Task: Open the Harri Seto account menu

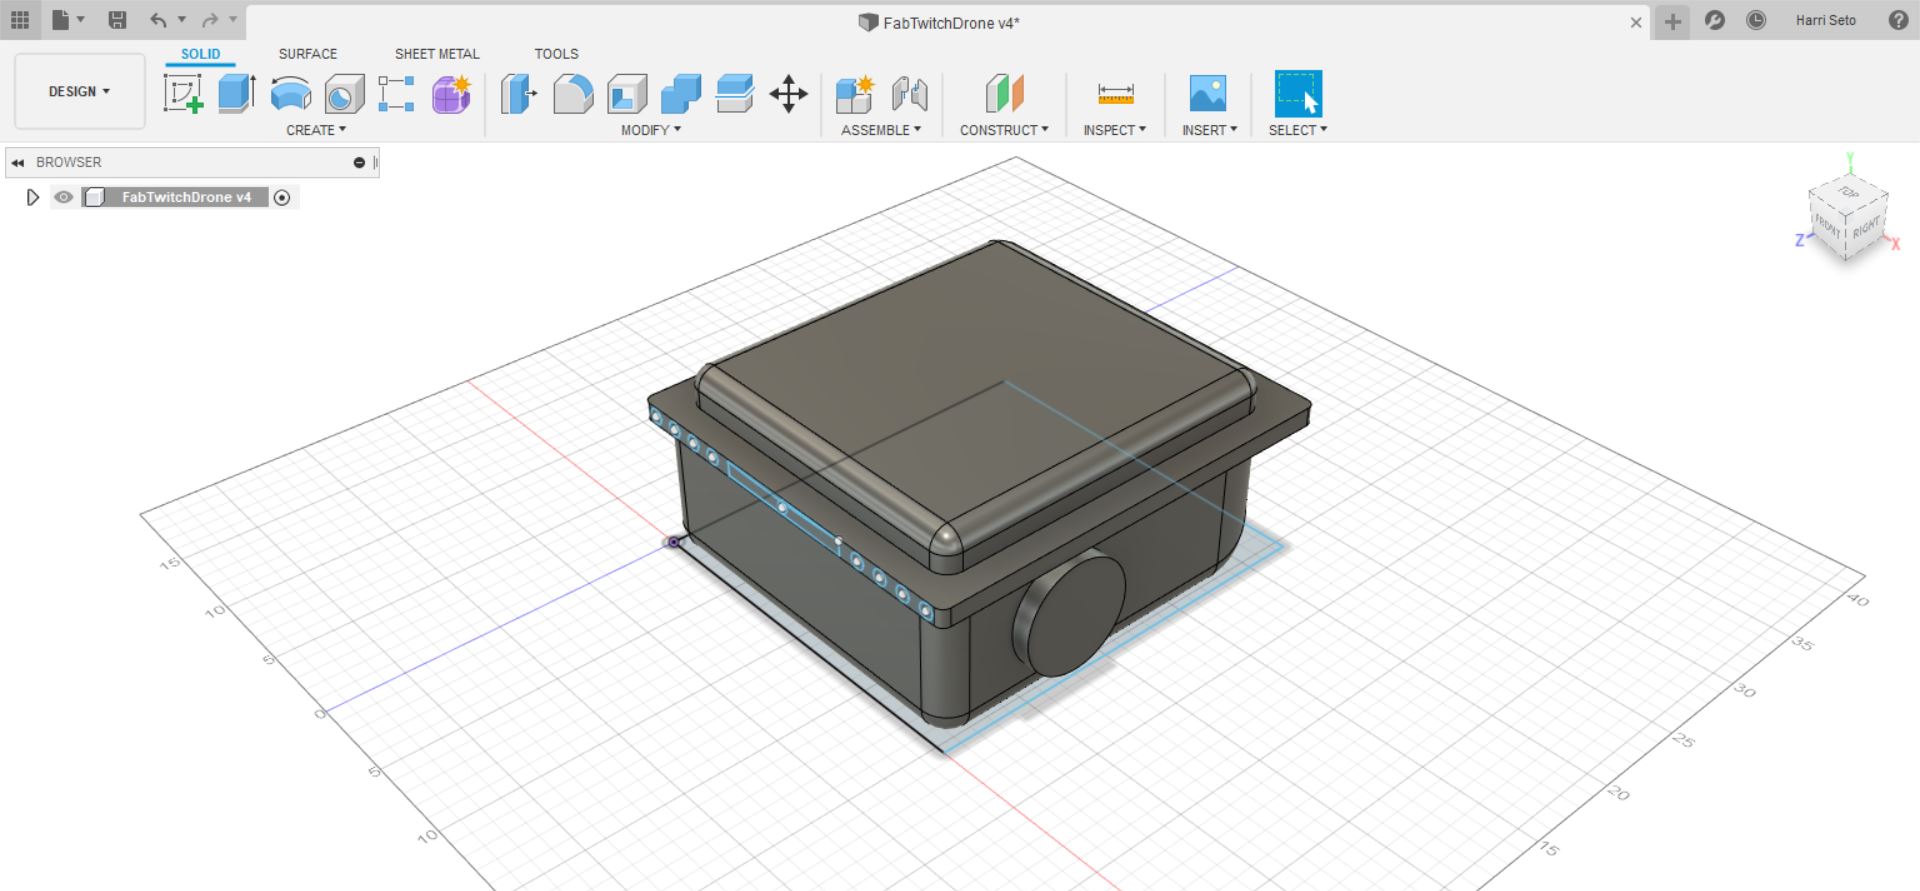Action: coord(1825,20)
